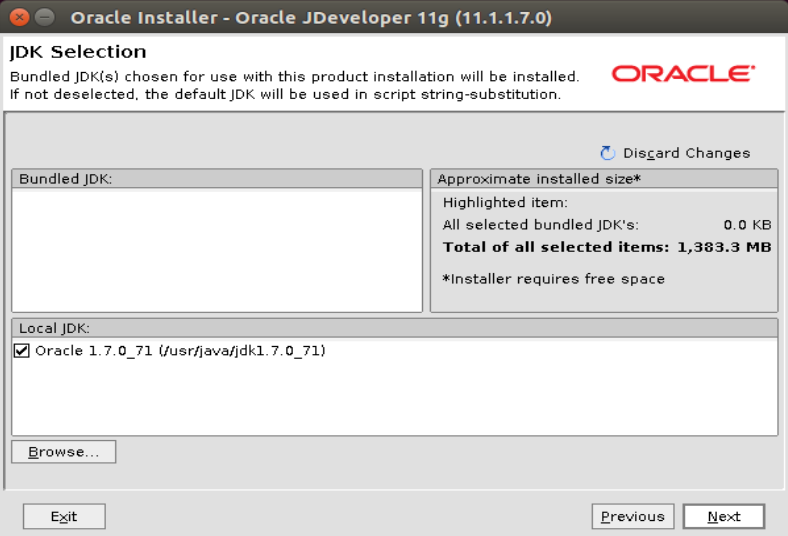This screenshot has width=788, height=536.
Task: Click the 1,383.3 MB total value
Action: pyautogui.click(x=724, y=247)
